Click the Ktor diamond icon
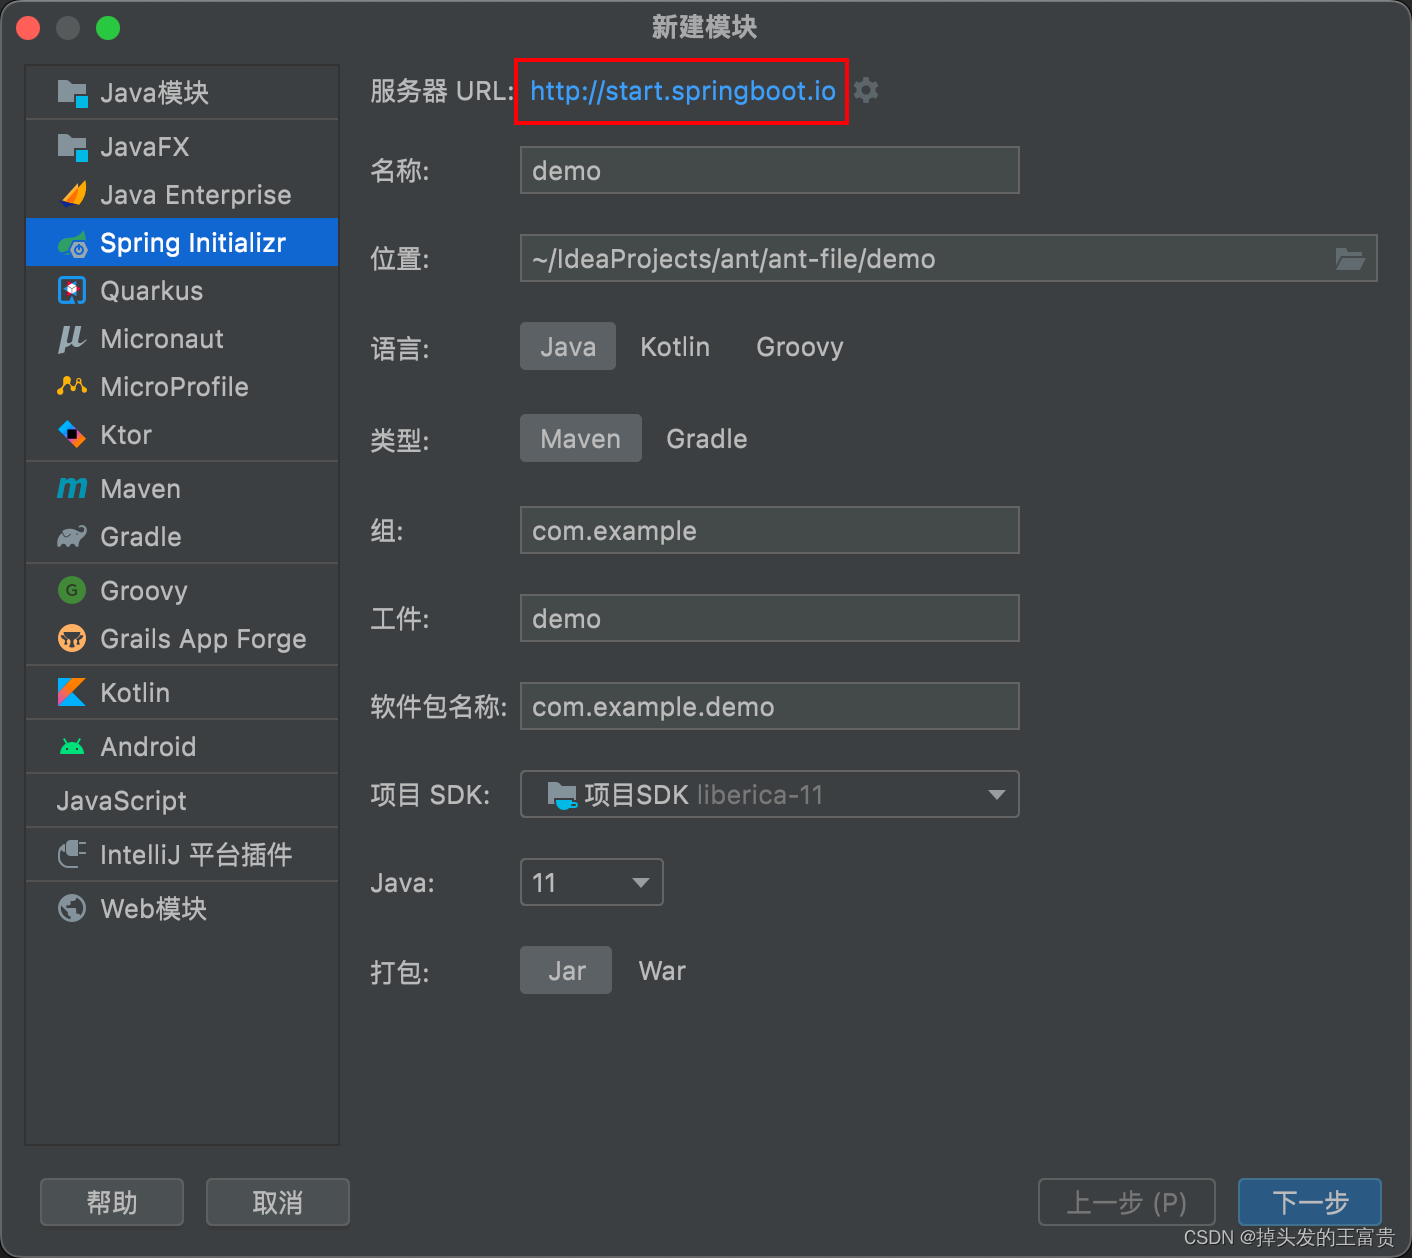 point(72,435)
